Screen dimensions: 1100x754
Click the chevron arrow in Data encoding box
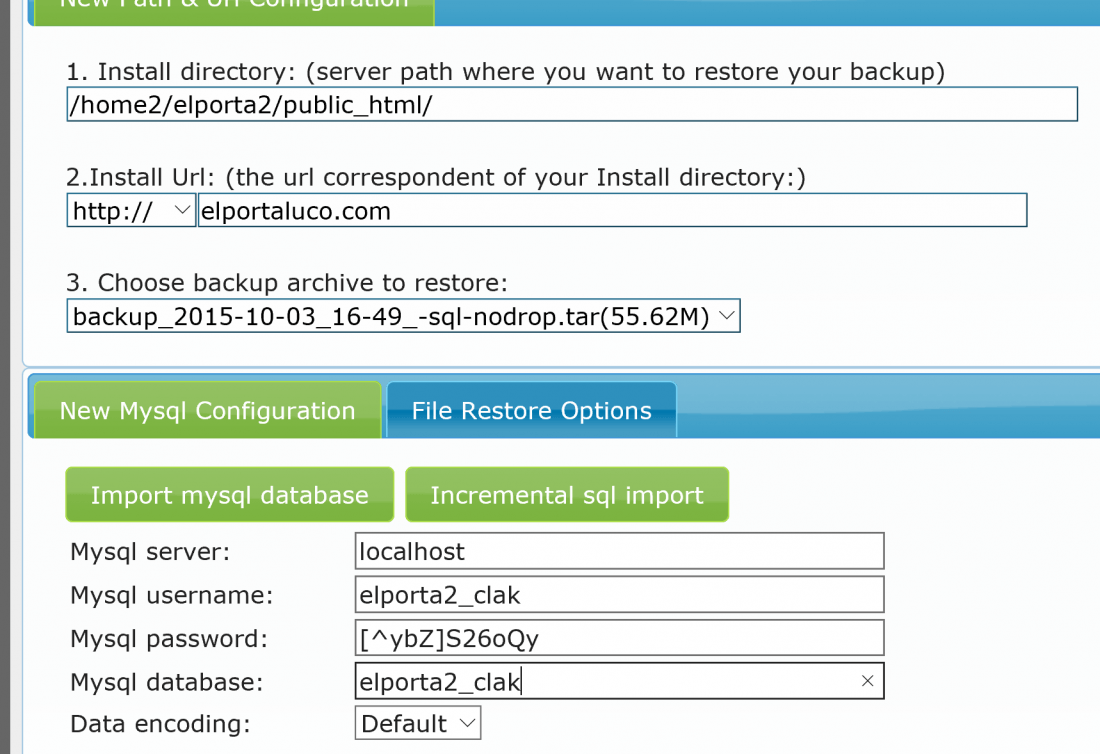(x=467, y=723)
